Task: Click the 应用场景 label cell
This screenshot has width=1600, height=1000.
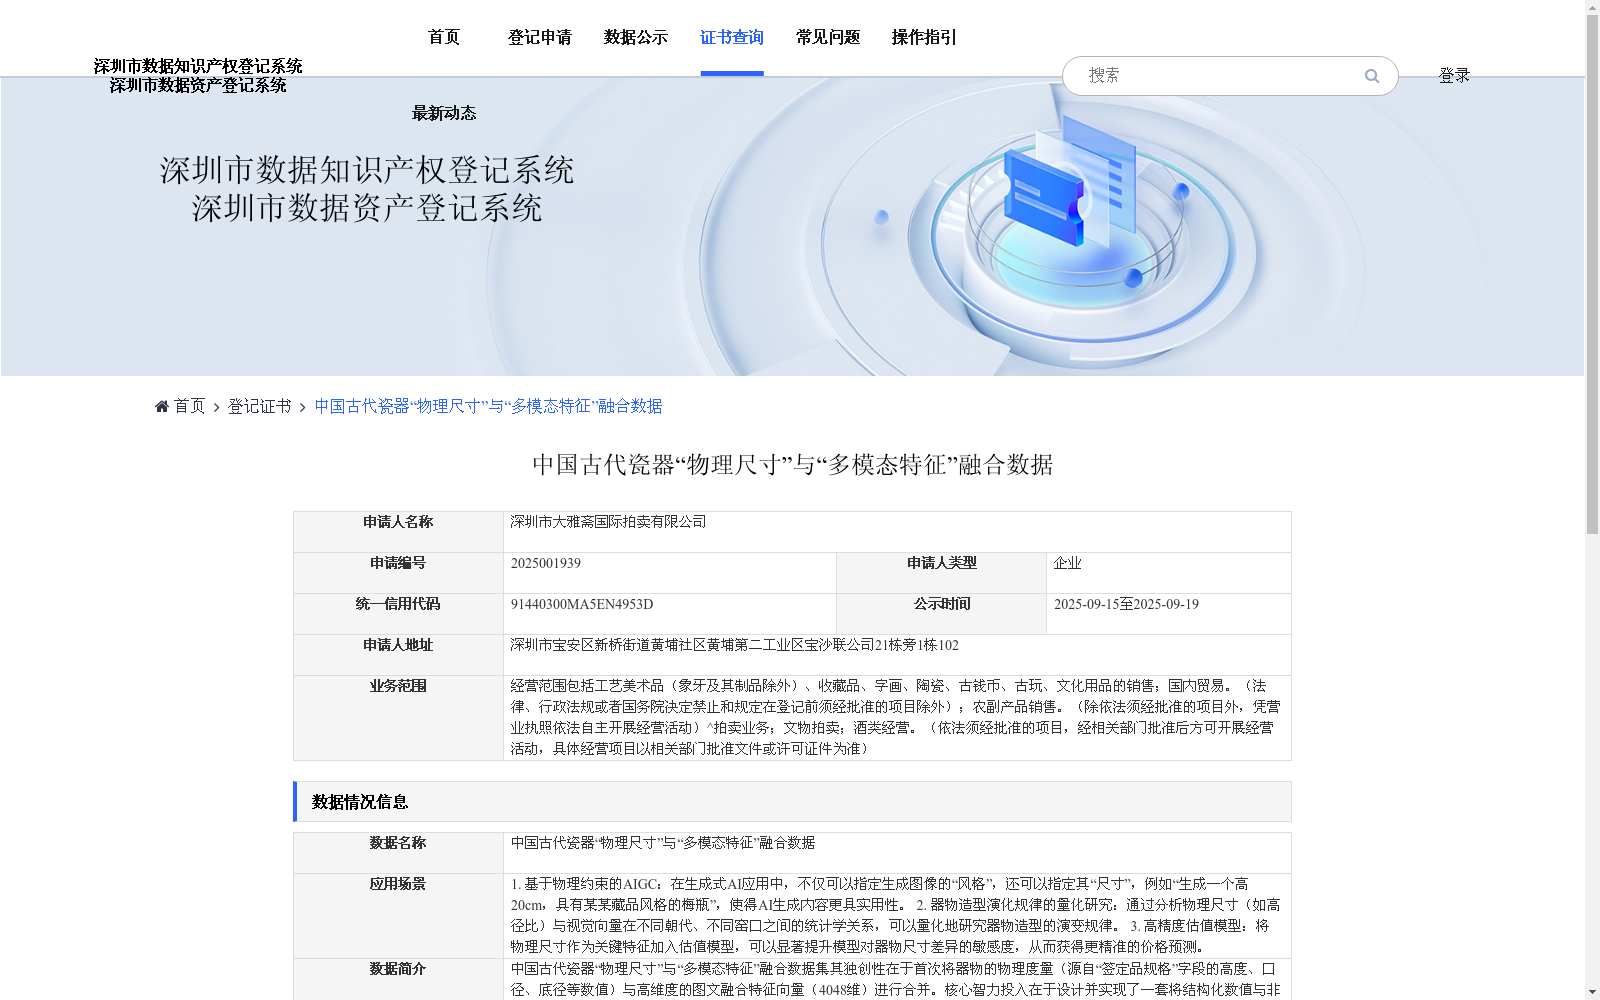Action: tap(398, 916)
